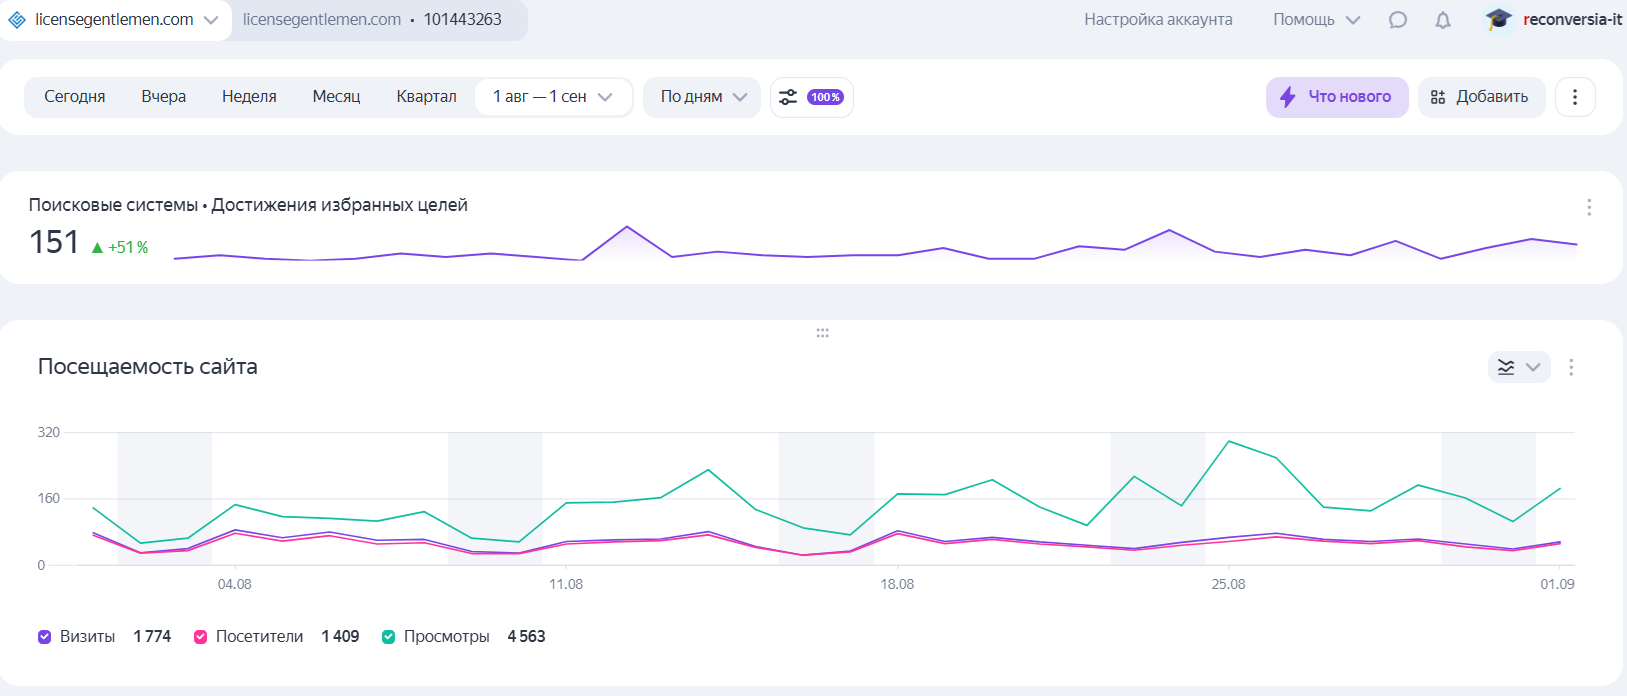1627x696 pixels.
Task: Toggle the Просмотры series checkbox
Action: [x=389, y=637]
